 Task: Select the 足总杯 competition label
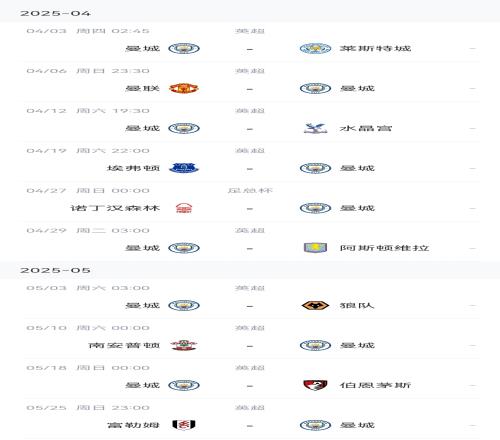(250, 191)
